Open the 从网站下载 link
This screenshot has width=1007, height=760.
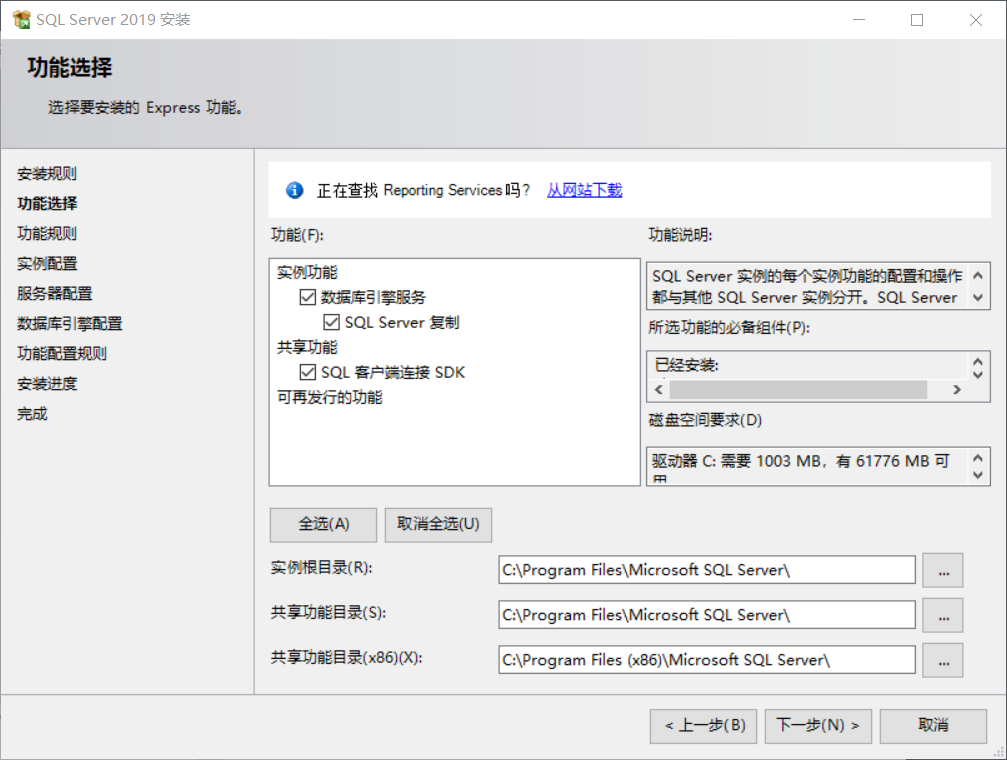click(584, 190)
